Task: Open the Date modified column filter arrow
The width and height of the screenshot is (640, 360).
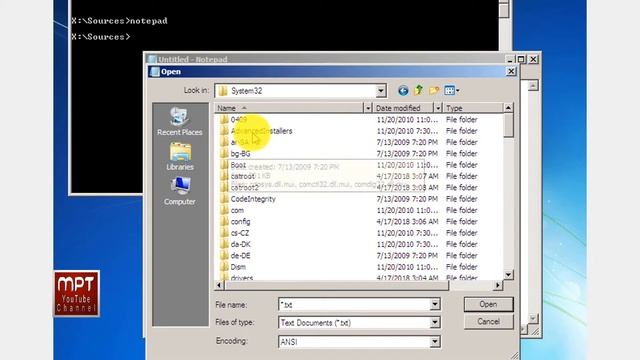Action: [438, 108]
